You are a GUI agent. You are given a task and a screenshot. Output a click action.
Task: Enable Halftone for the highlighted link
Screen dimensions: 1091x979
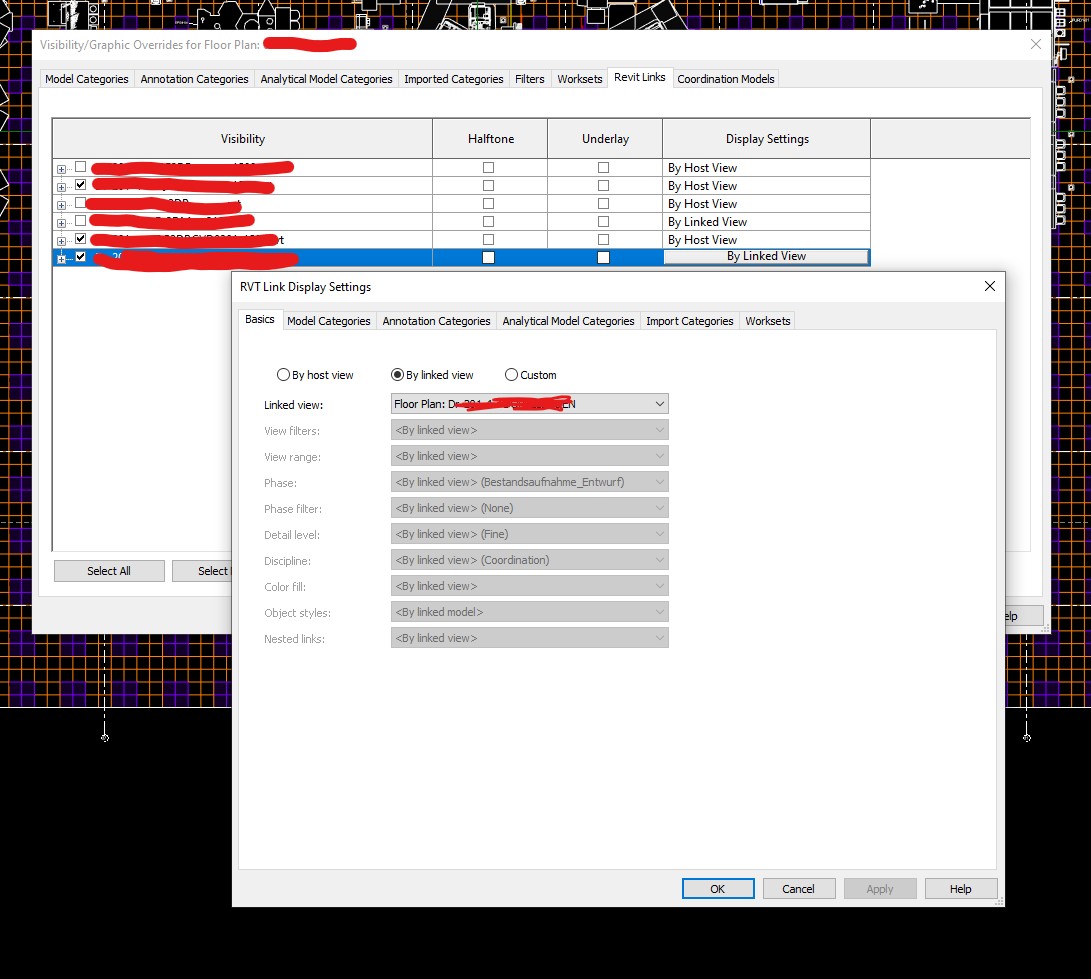coord(488,257)
